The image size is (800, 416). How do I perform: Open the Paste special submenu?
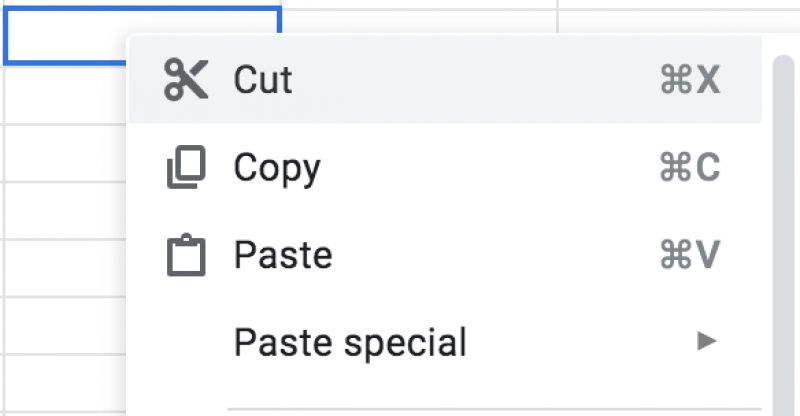pyautogui.click(x=350, y=343)
